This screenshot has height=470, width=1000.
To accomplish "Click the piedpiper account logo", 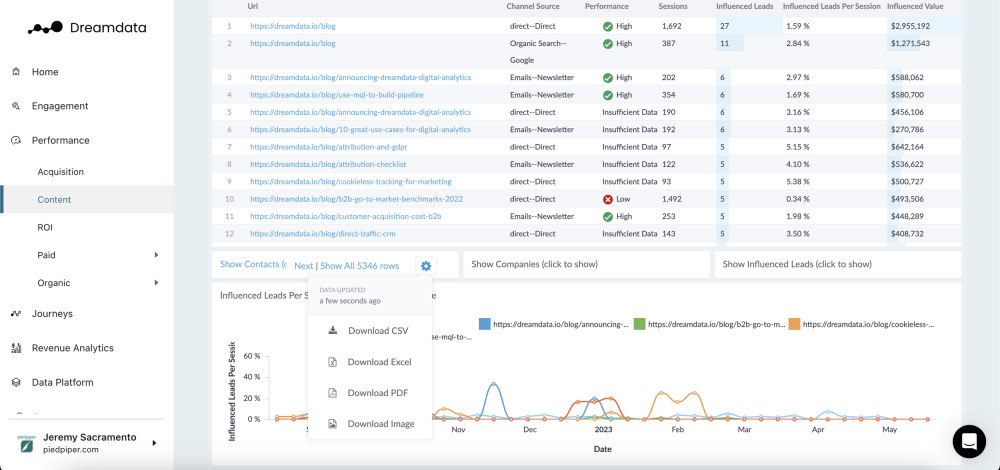I will tap(26, 443).
